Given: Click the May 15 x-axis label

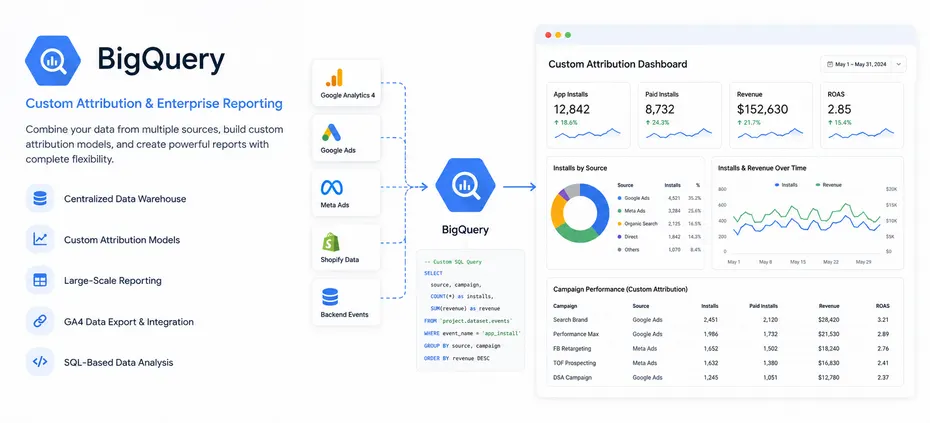Looking at the screenshot, I should (x=798, y=262).
